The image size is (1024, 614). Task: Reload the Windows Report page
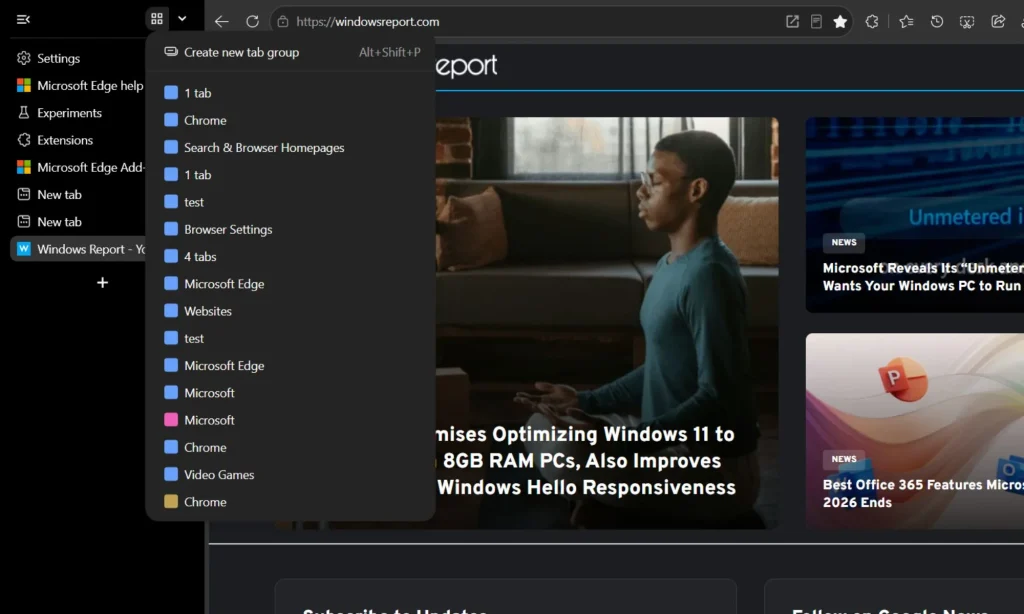(252, 22)
